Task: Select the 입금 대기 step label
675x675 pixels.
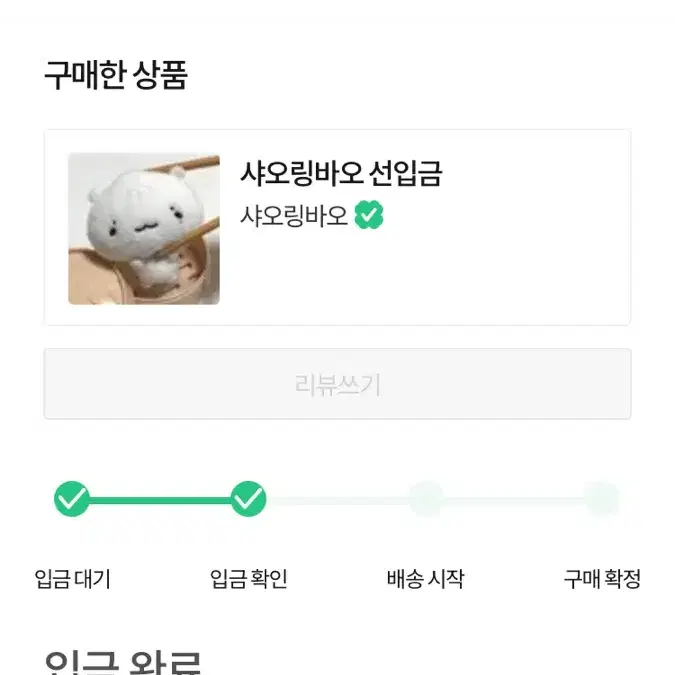Action: click(72, 579)
